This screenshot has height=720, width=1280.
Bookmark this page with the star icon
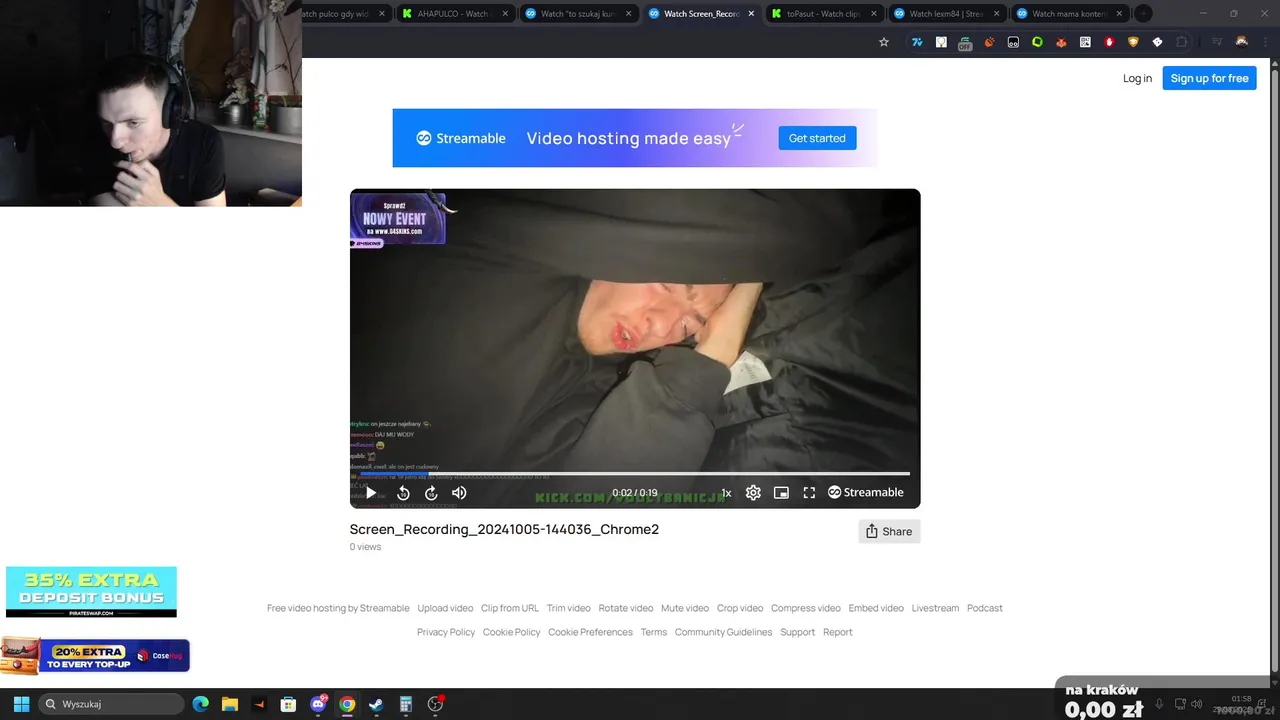coord(884,42)
